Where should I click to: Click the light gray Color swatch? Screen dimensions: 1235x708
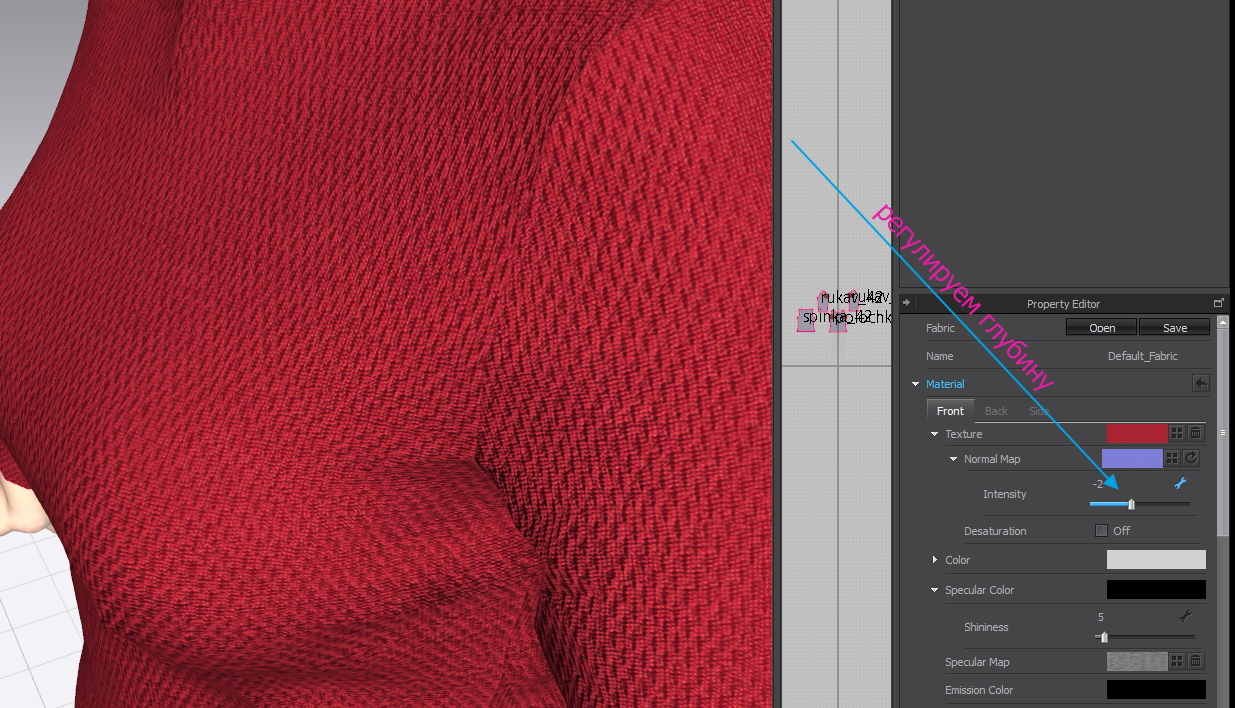click(x=1156, y=560)
